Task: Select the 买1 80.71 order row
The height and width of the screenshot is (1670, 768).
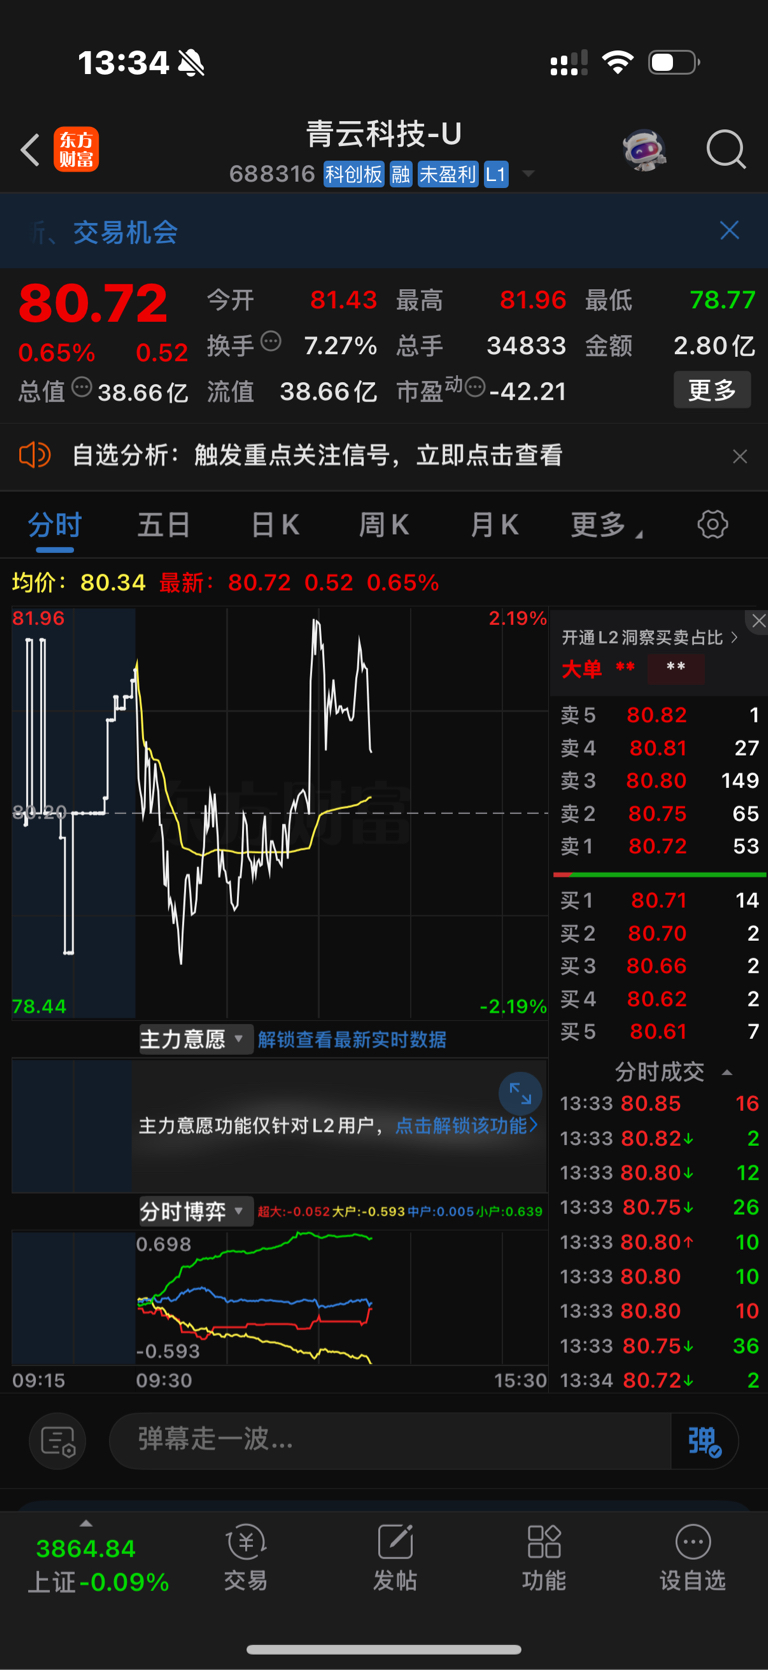Action: [x=659, y=900]
